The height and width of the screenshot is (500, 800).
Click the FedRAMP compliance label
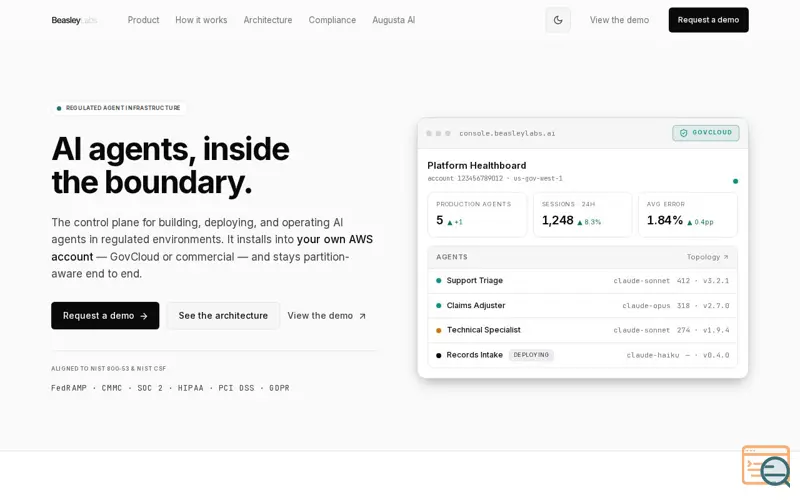[x=69, y=388]
